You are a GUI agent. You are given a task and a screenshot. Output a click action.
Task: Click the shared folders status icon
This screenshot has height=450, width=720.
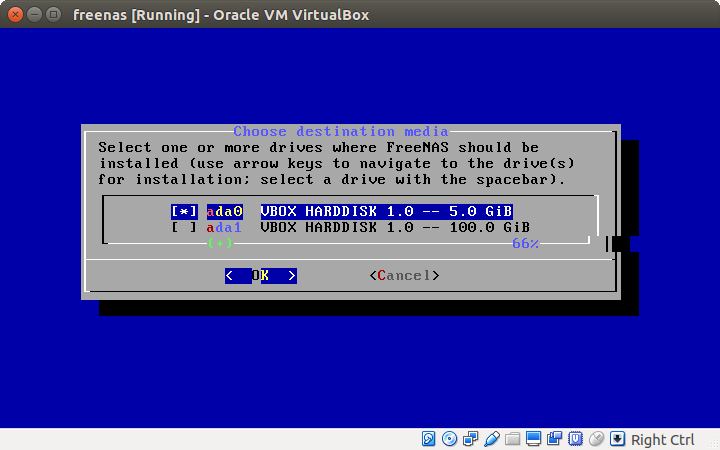tap(512, 439)
